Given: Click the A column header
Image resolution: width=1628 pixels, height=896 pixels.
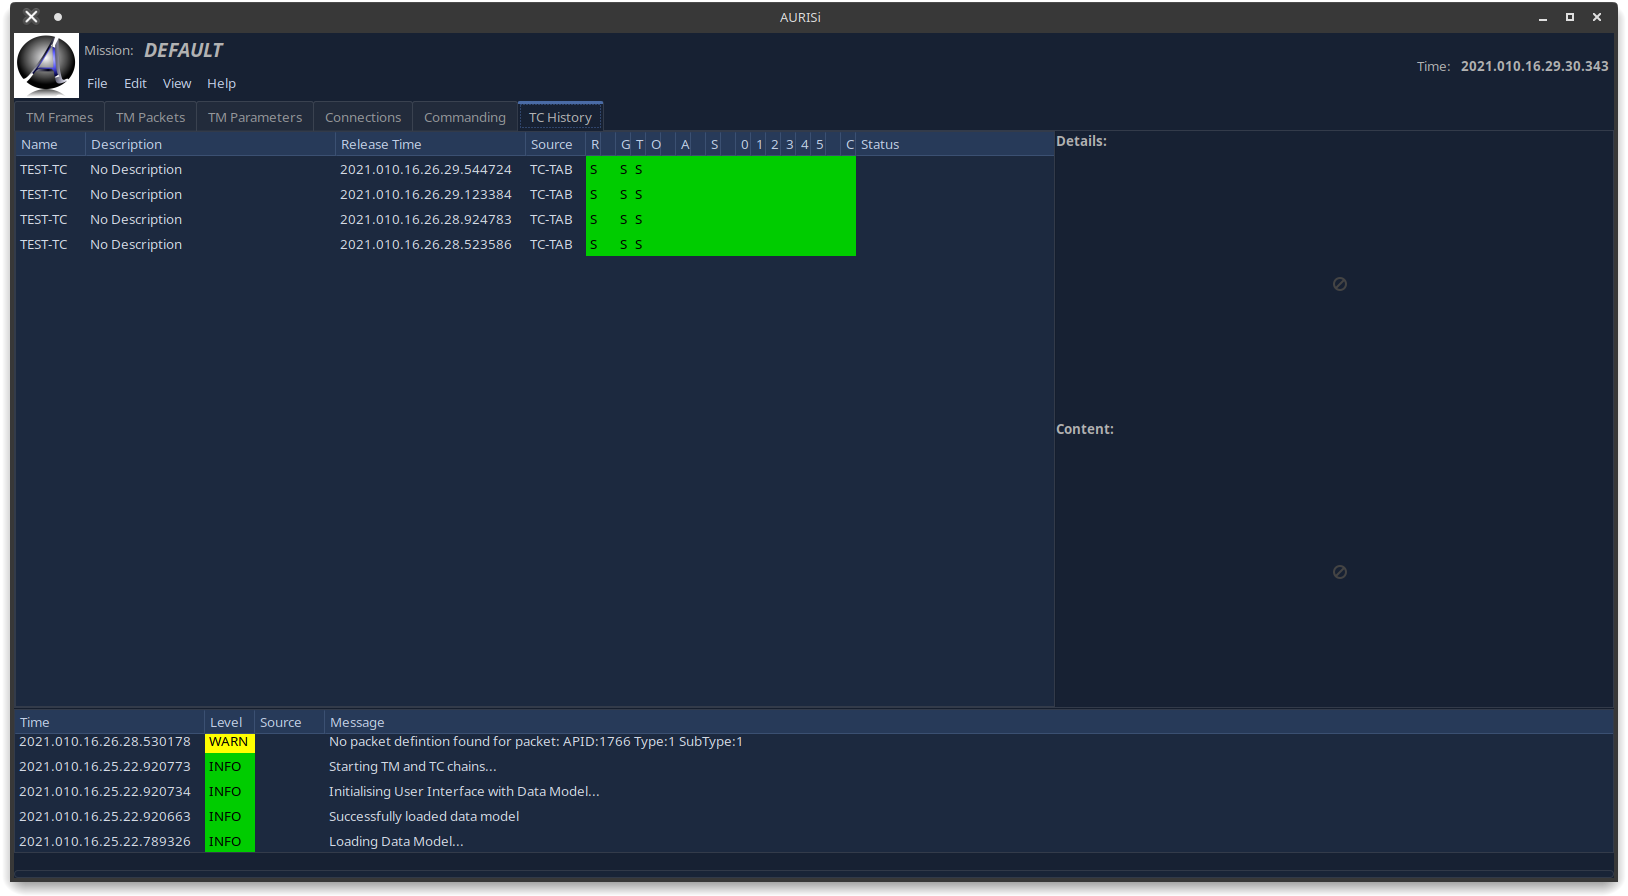Looking at the screenshot, I should (685, 144).
